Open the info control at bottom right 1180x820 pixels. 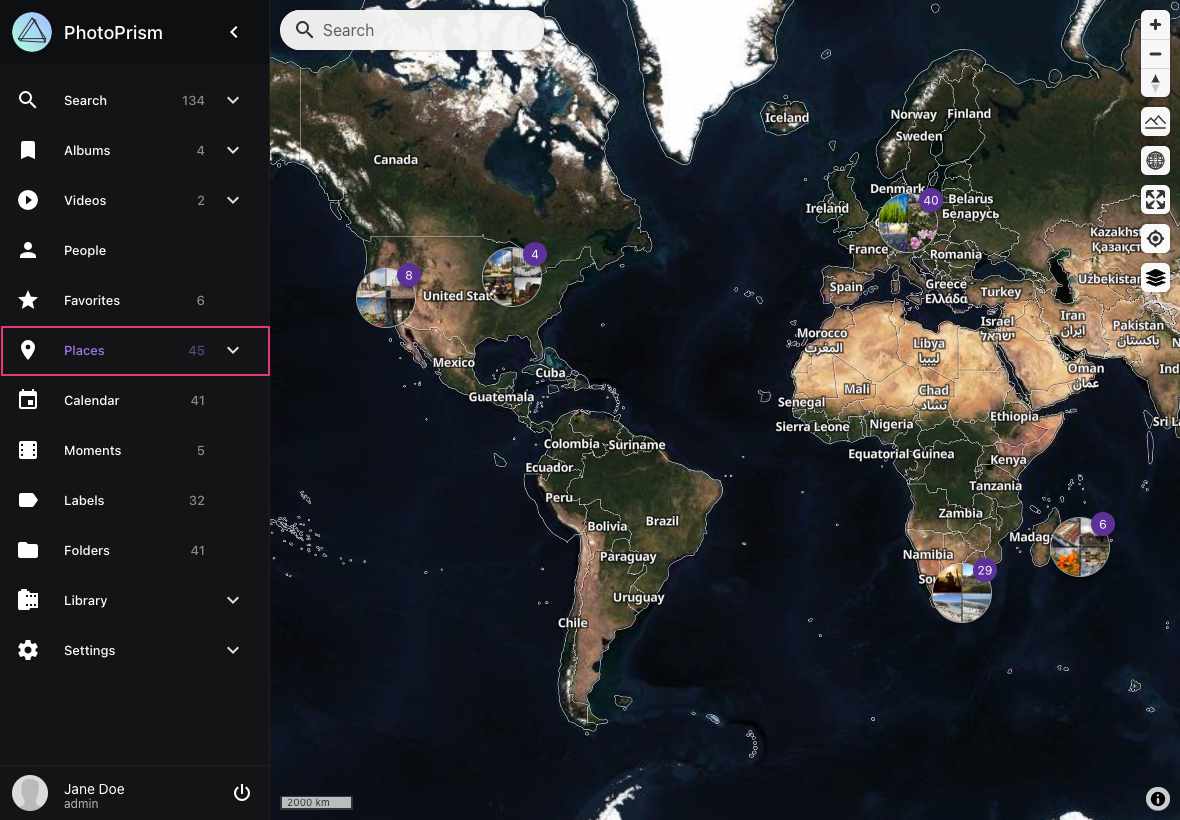pos(1157,799)
